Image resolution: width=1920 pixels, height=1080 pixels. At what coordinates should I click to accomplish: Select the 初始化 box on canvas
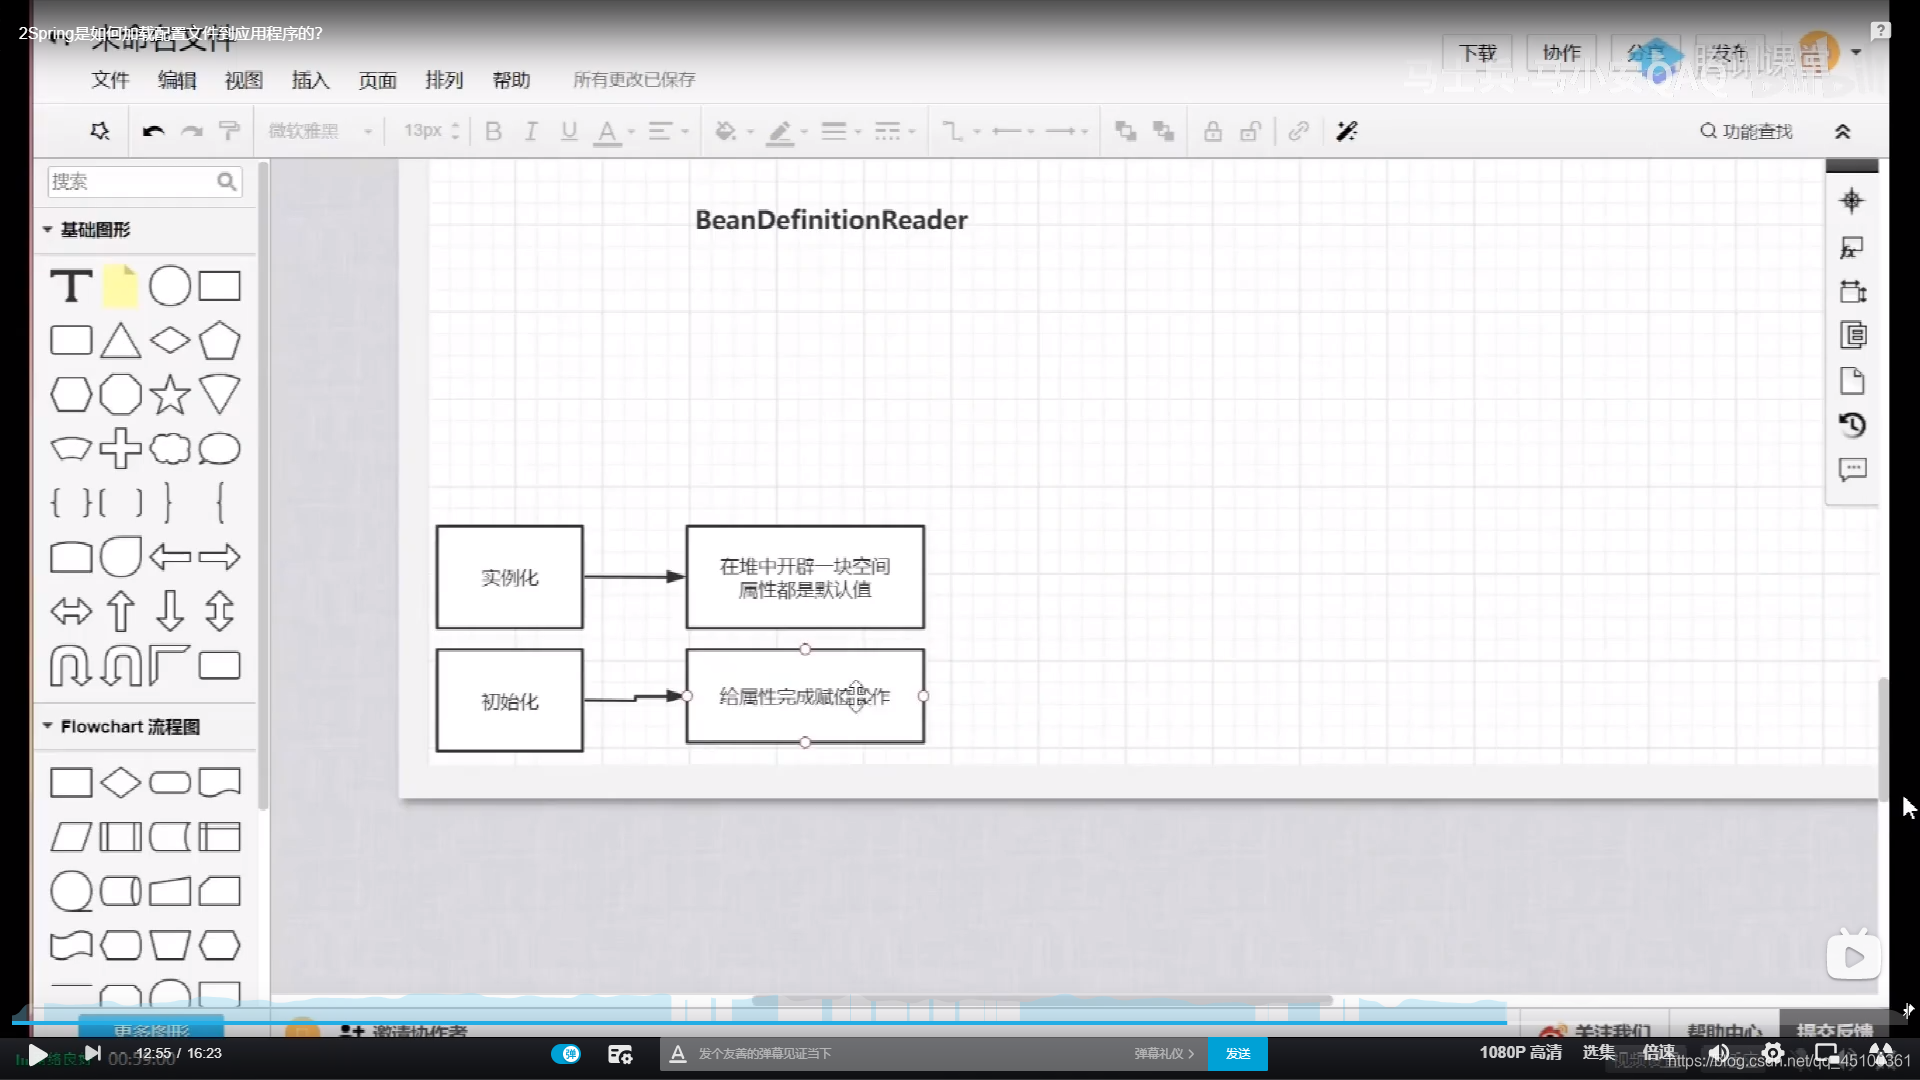pyautogui.click(x=510, y=701)
